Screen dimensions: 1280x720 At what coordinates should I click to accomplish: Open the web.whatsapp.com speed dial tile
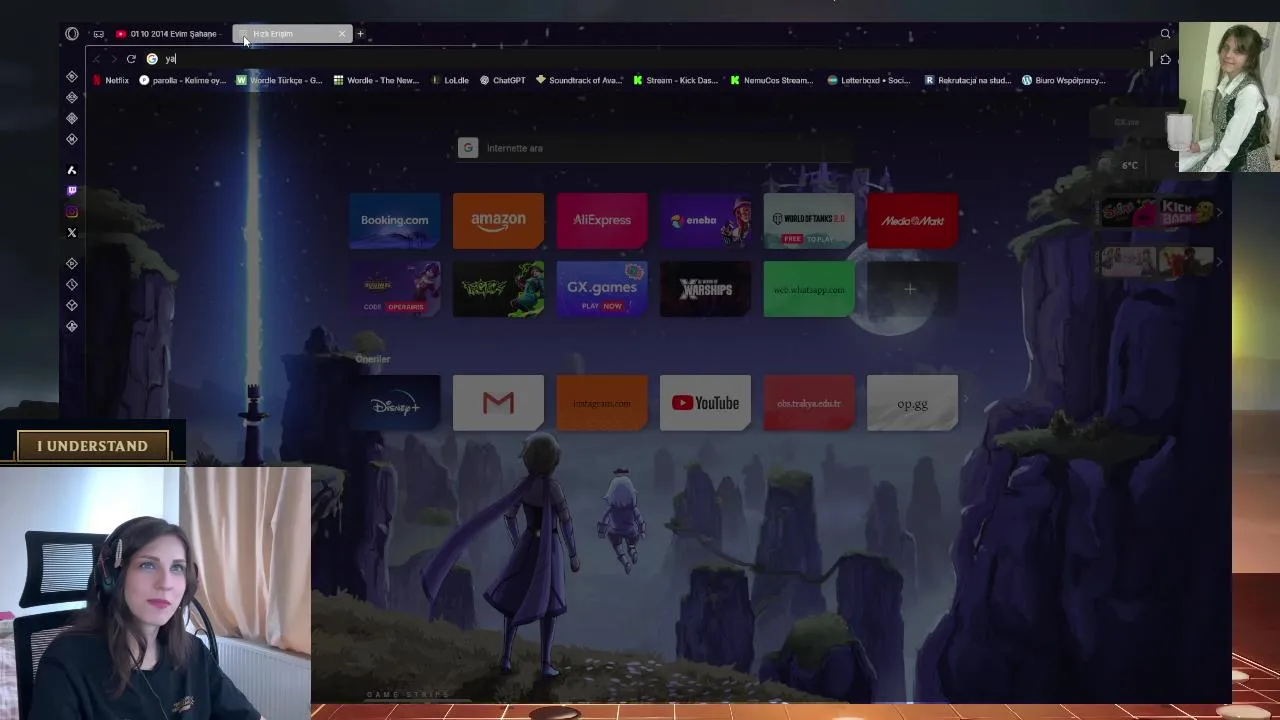[809, 290]
